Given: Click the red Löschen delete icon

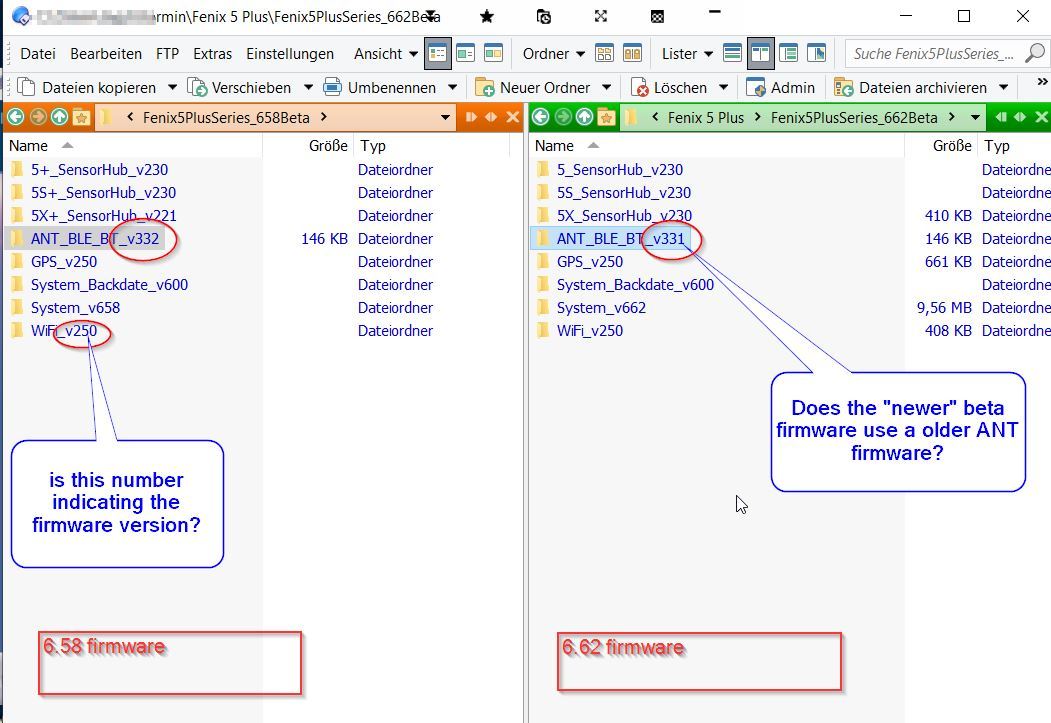Looking at the screenshot, I should coord(639,87).
